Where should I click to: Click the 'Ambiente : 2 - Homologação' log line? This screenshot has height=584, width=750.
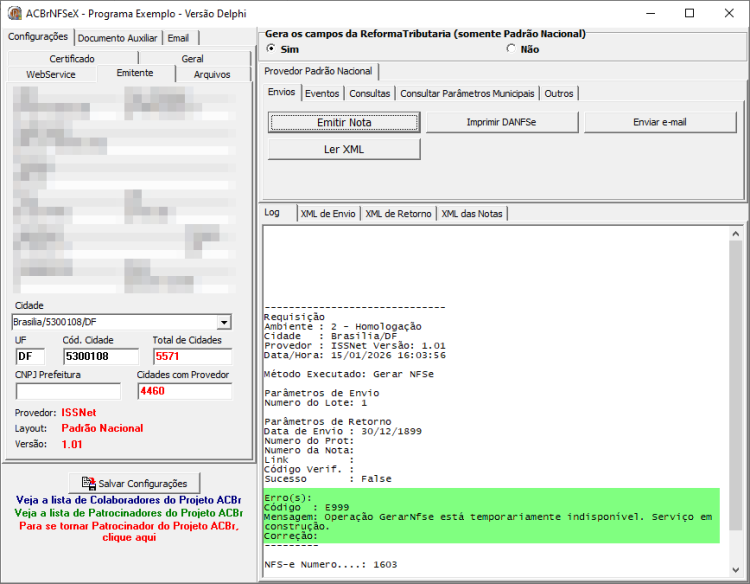pyautogui.click(x=343, y=327)
